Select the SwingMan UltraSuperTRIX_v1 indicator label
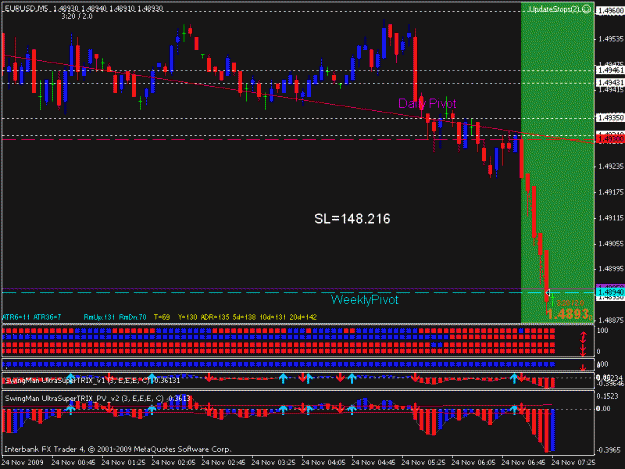This screenshot has width=625, height=469. (92, 381)
